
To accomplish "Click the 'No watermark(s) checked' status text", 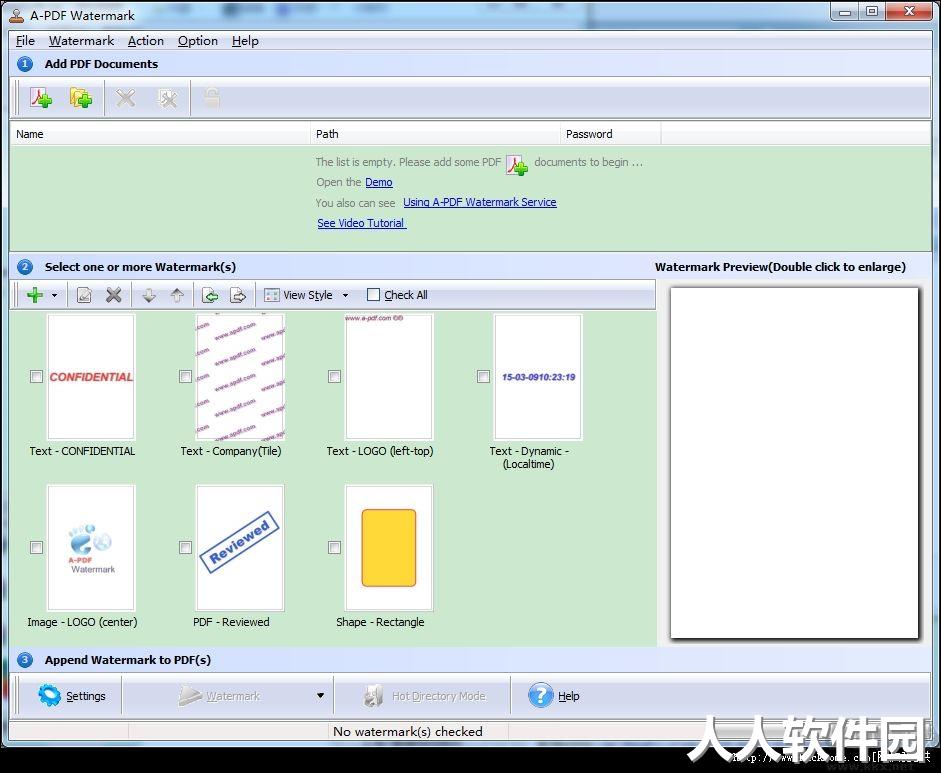I will [408, 732].
